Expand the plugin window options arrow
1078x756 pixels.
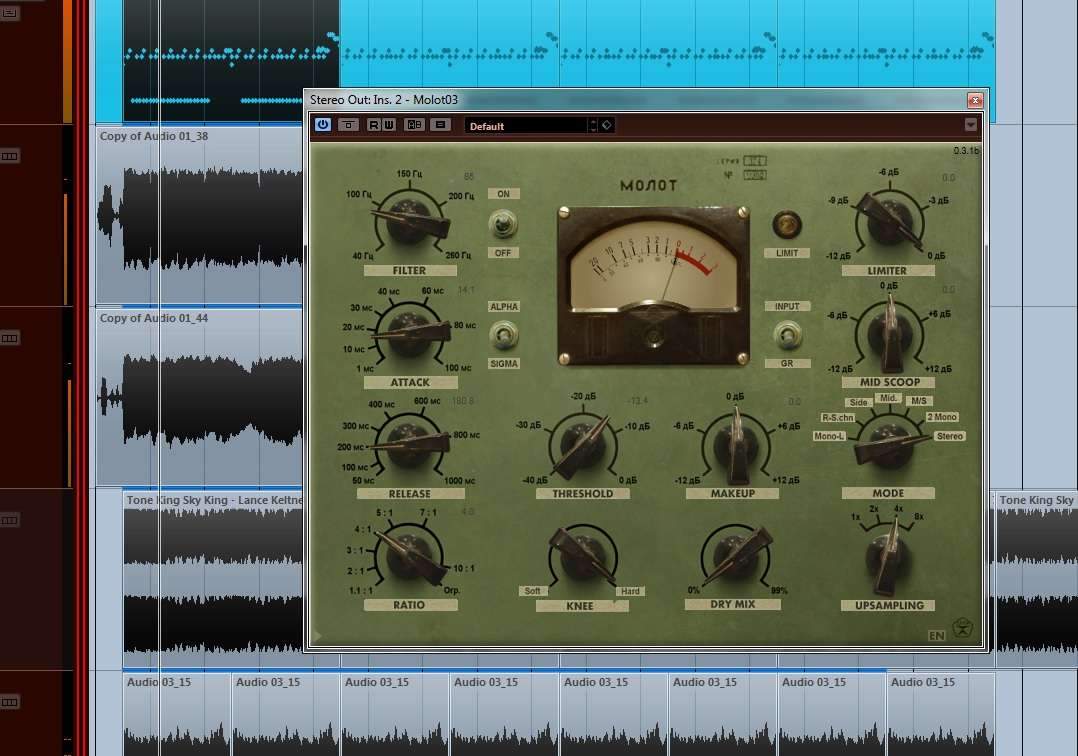(x=970, y=124)
